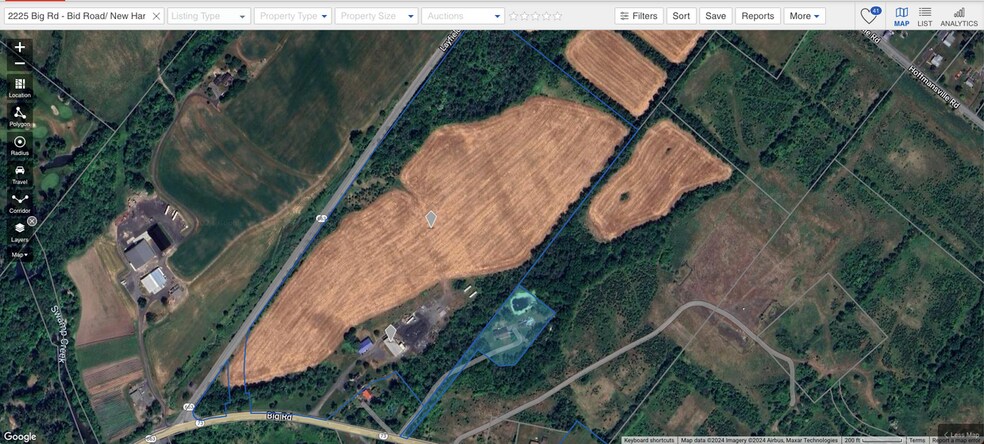Screen dimensions: 984x444
Task: Zoom out with the minus button
Action: tap(19, 63)
